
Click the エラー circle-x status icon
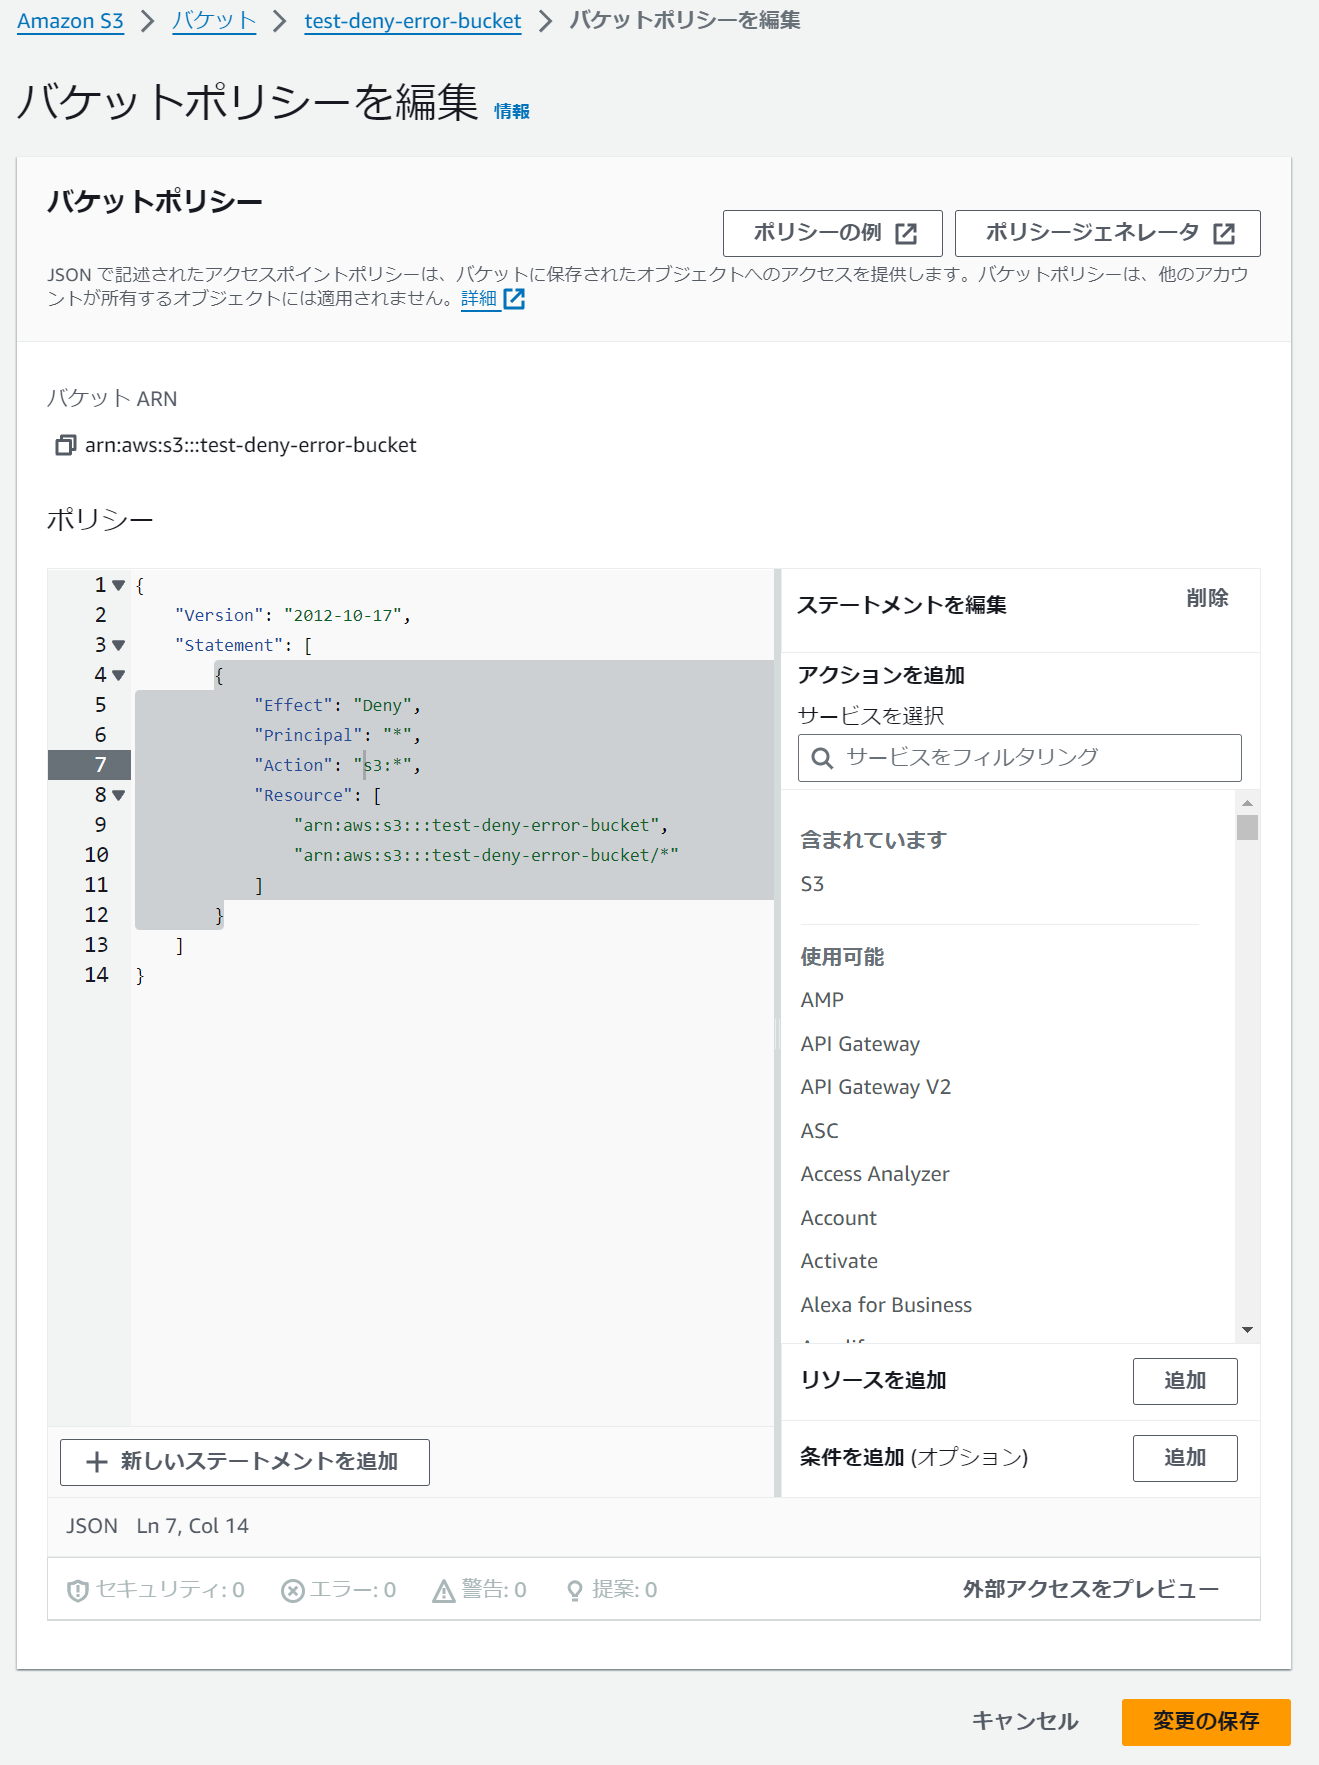coord(292,1590)
